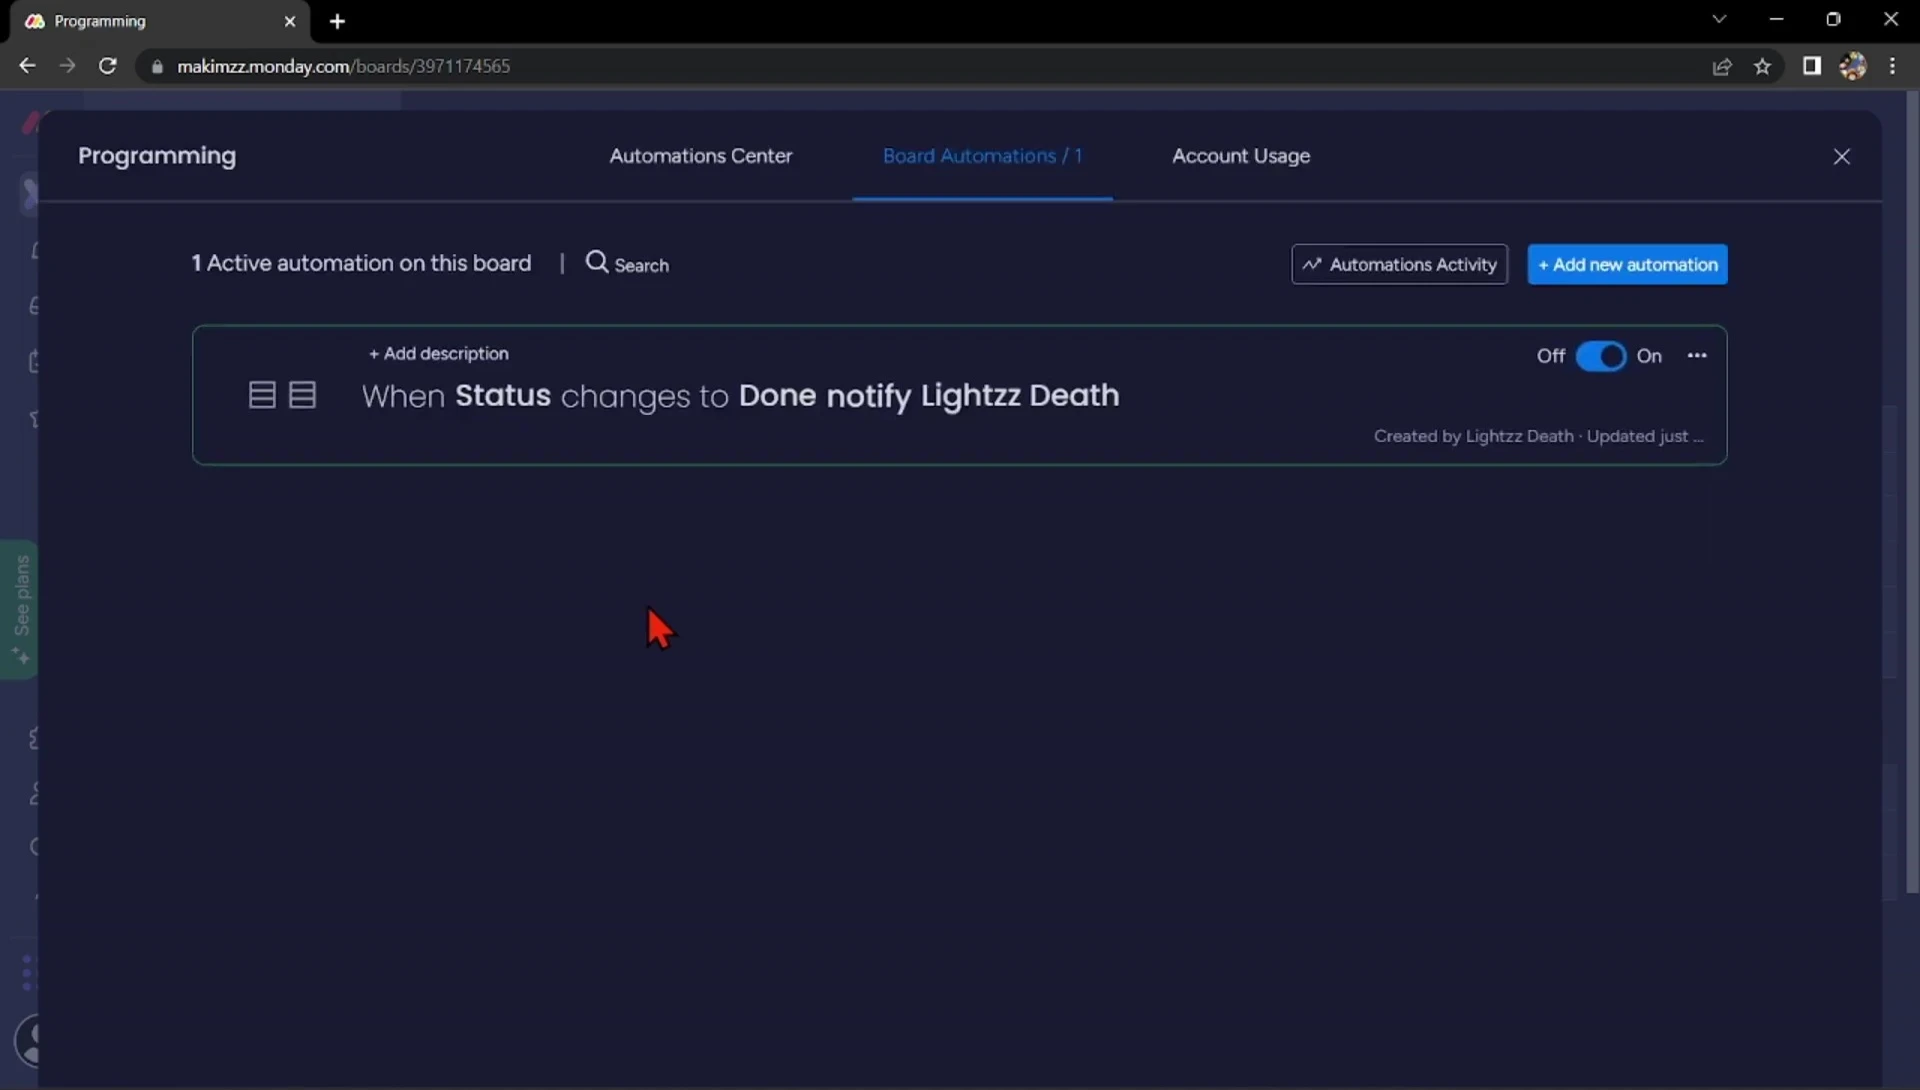Image resolution: width=1920 pixels, height=1090 pixels.
Task: Select the Board Automations / 1 tab
Action: pyautogui.click(x=982, y=156)
